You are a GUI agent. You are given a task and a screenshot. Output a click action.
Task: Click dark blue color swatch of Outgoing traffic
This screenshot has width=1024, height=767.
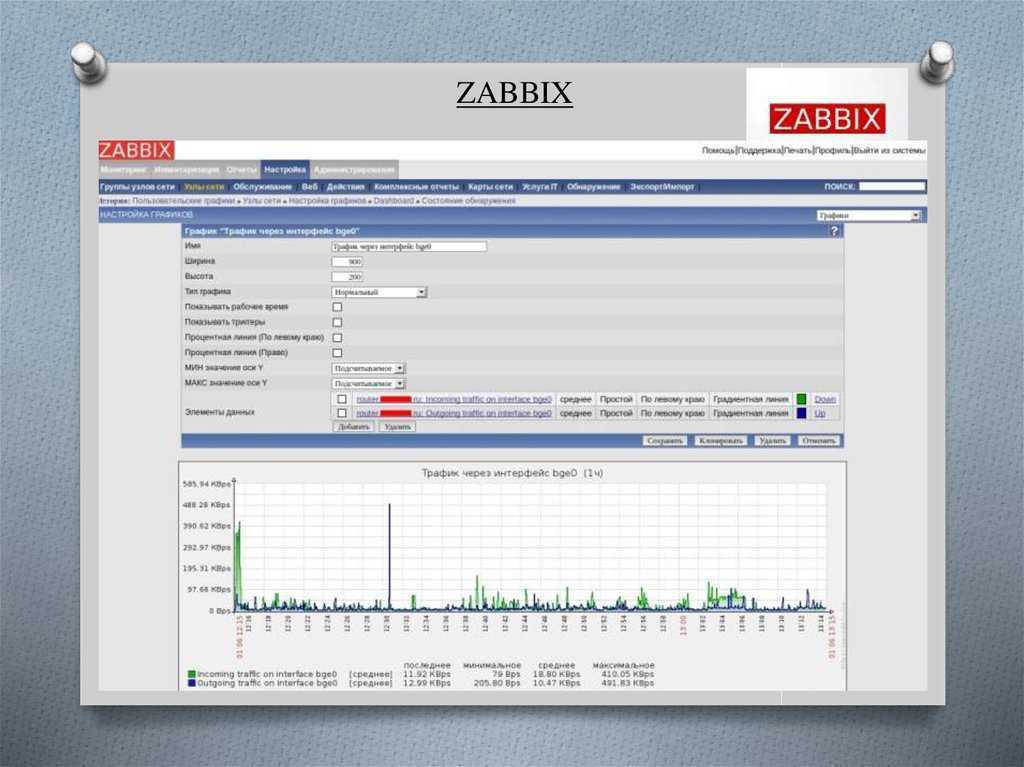click(801, 414)
